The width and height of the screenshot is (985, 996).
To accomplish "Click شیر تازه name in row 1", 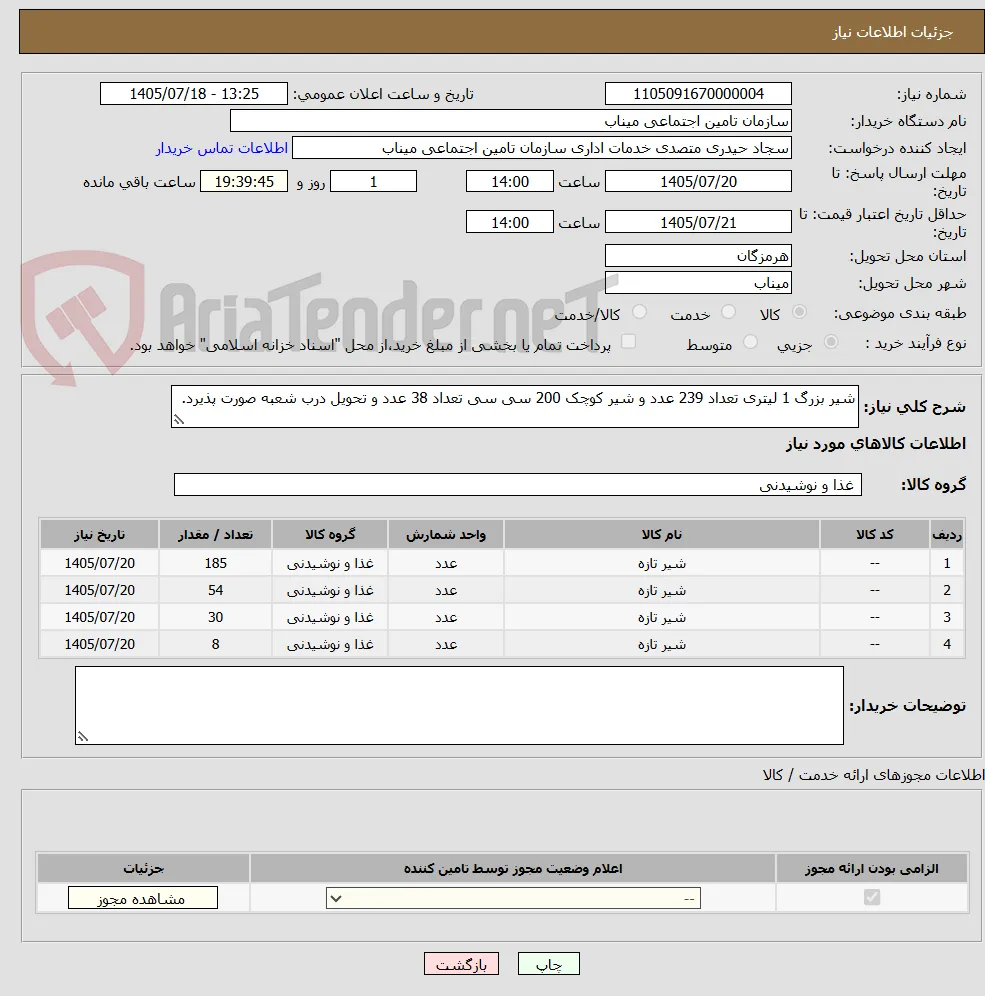I will click(x=662, y=563).
